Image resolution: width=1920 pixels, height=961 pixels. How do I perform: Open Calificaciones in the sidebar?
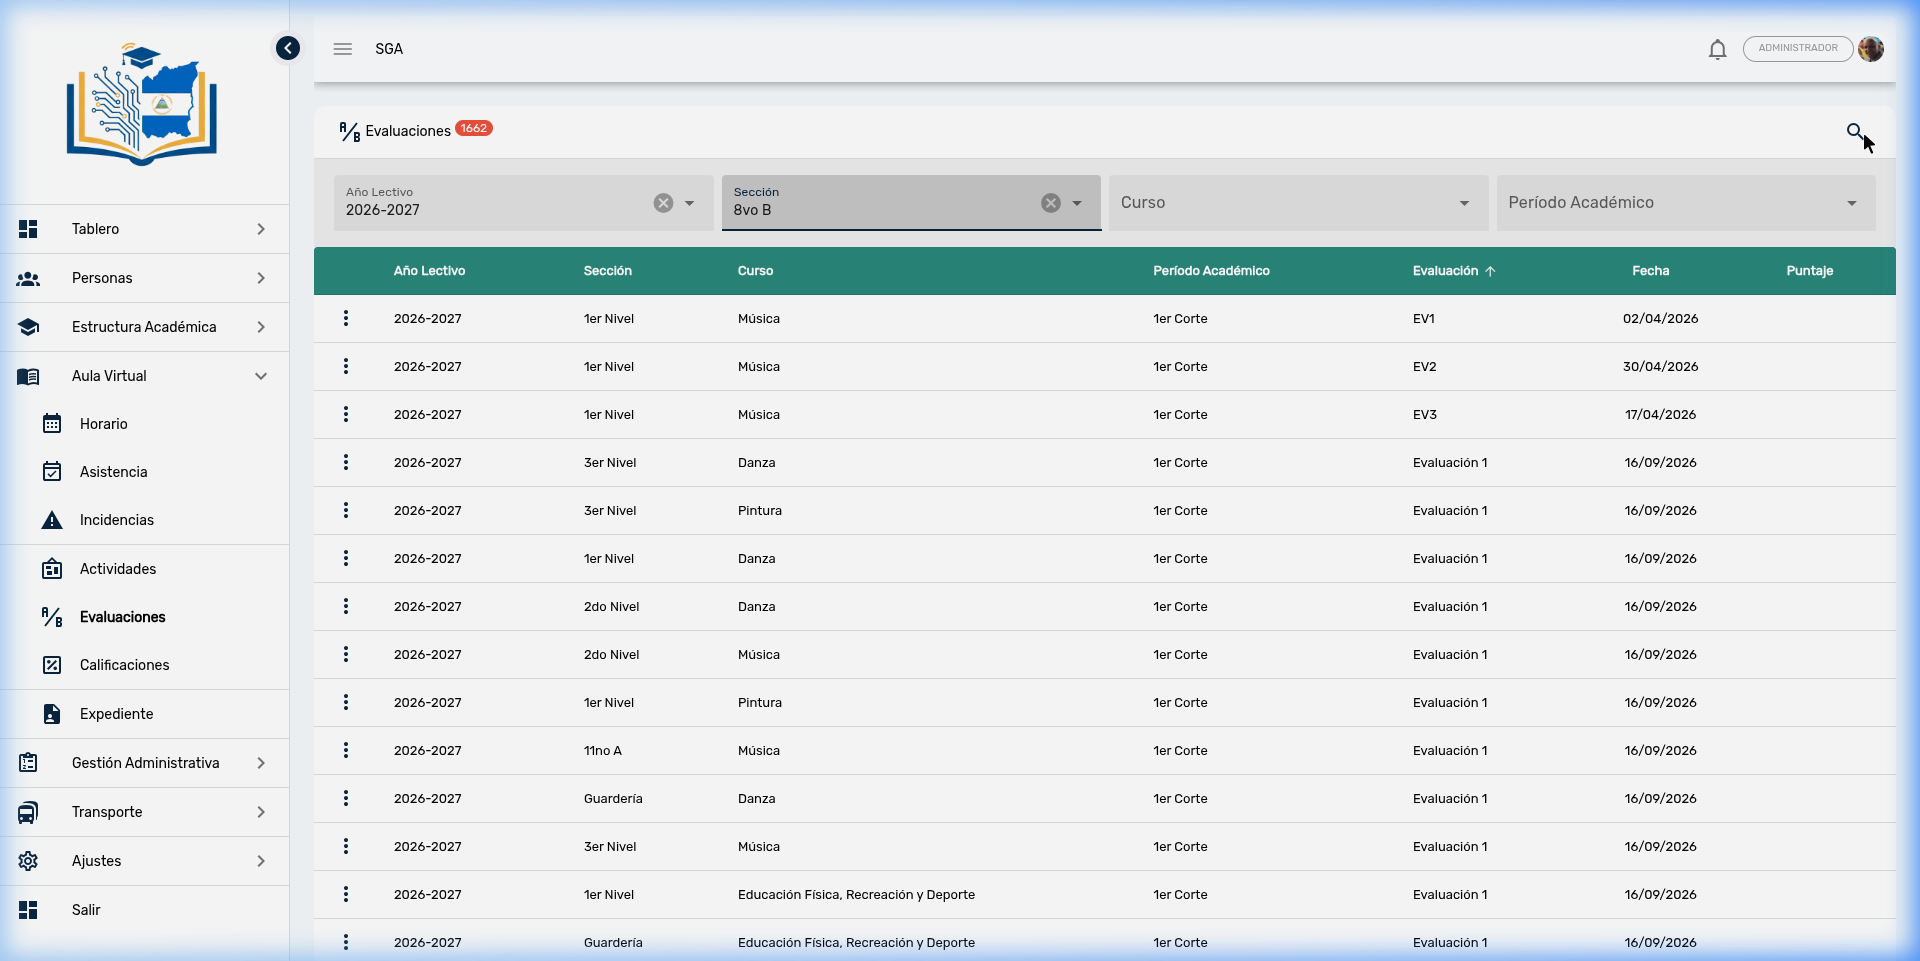coord(124,665)
